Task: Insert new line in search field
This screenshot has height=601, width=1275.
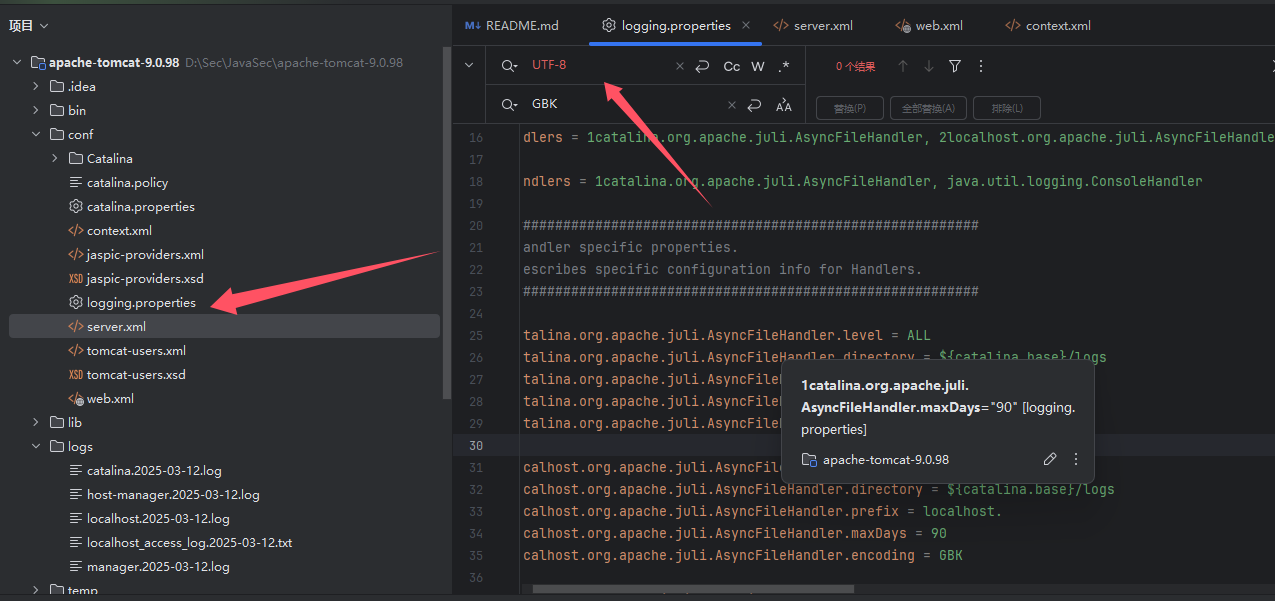Action: tap(703, 66)
